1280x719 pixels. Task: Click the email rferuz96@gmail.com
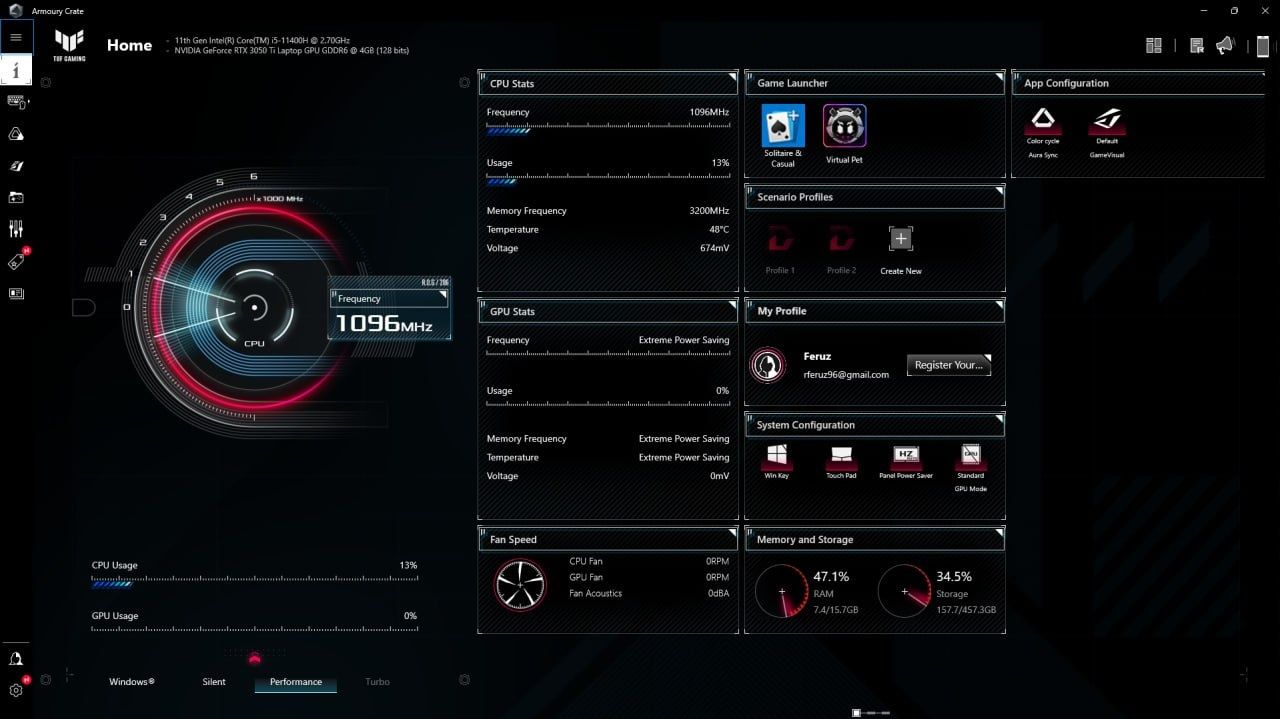[x=846, y=375]
